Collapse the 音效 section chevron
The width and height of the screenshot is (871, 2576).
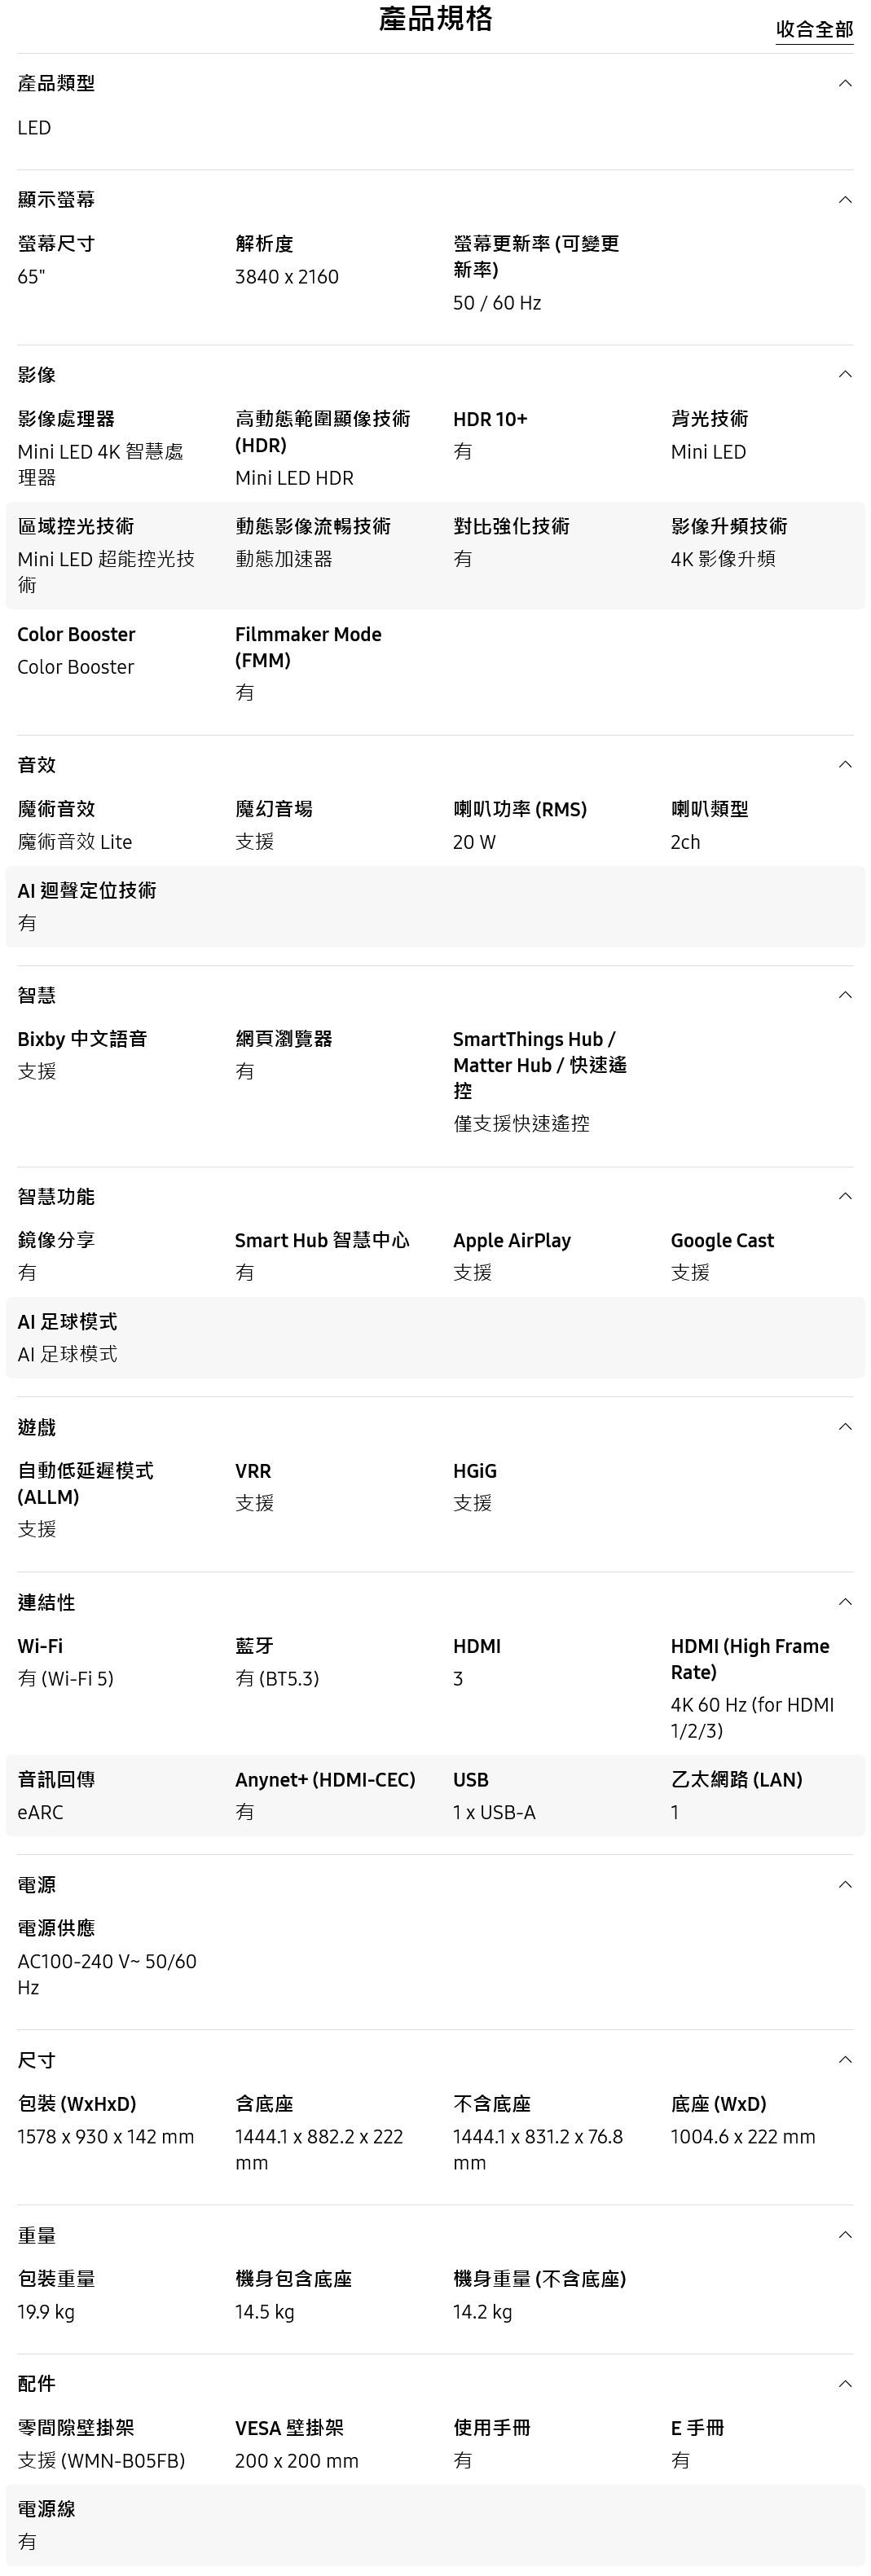point(845,764)
